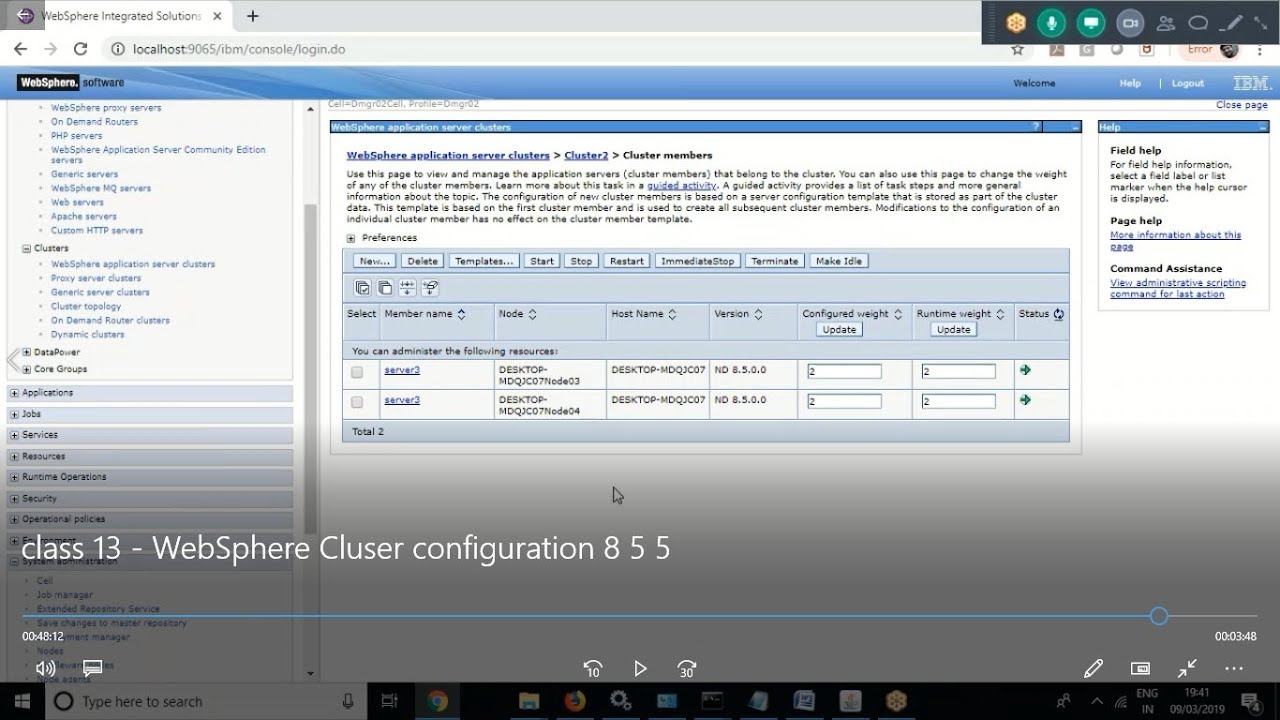Bookmark this page with the star icon
1280x720 pixels.
(1017, 49)
